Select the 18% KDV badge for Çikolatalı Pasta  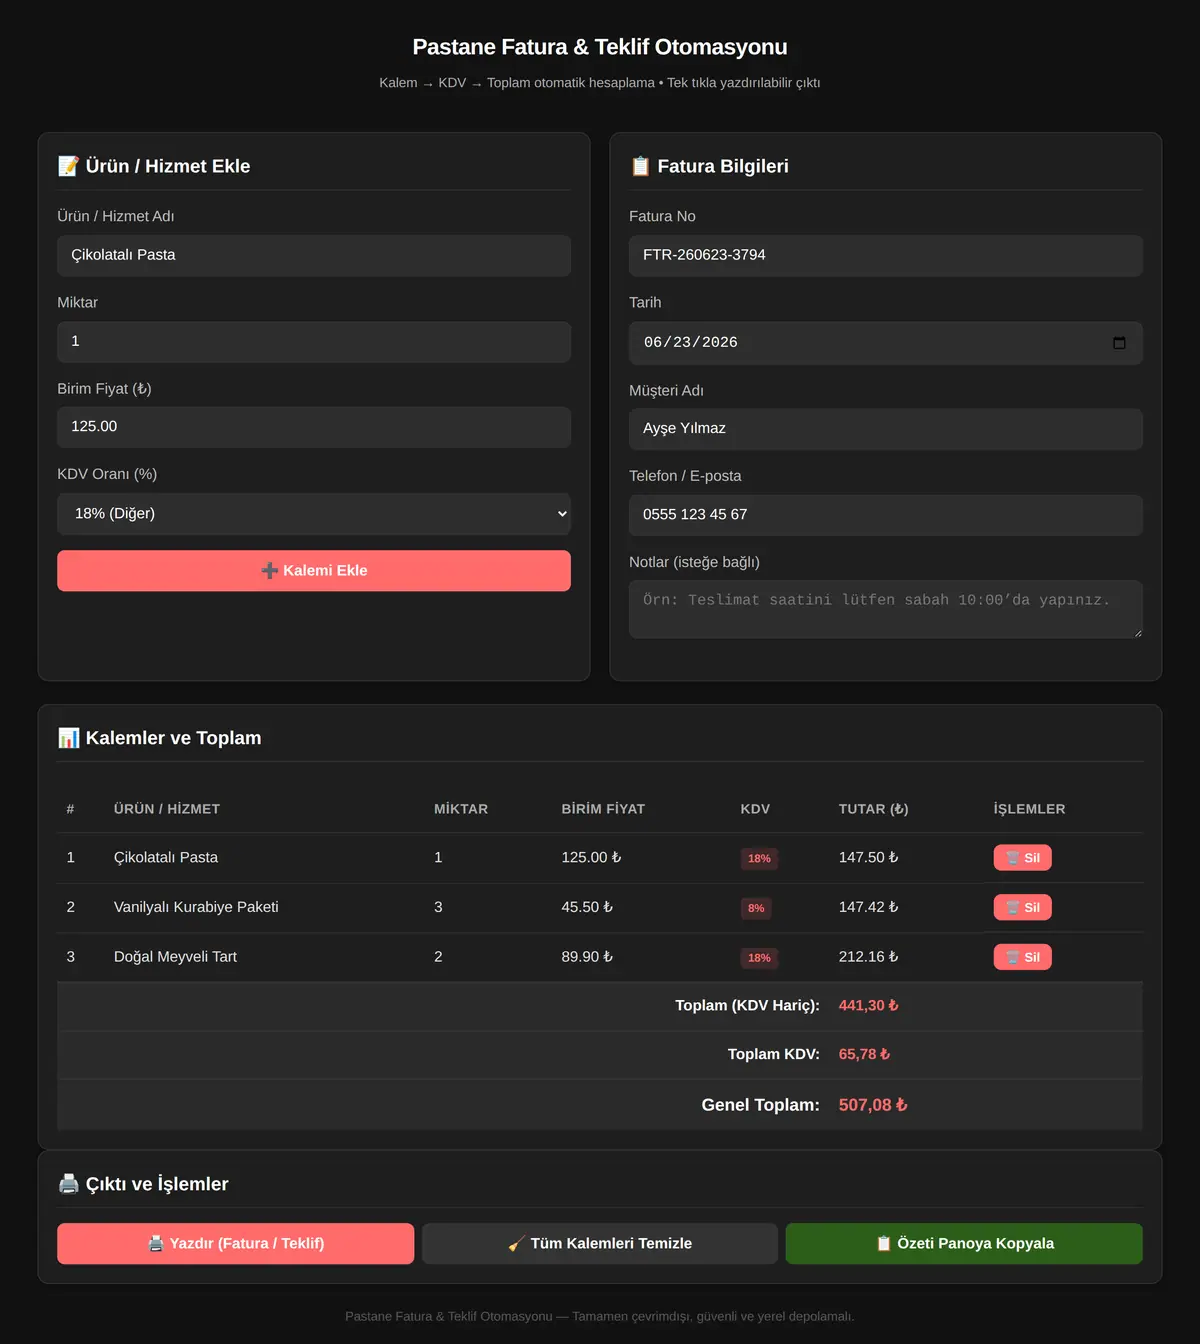[759, 858]
